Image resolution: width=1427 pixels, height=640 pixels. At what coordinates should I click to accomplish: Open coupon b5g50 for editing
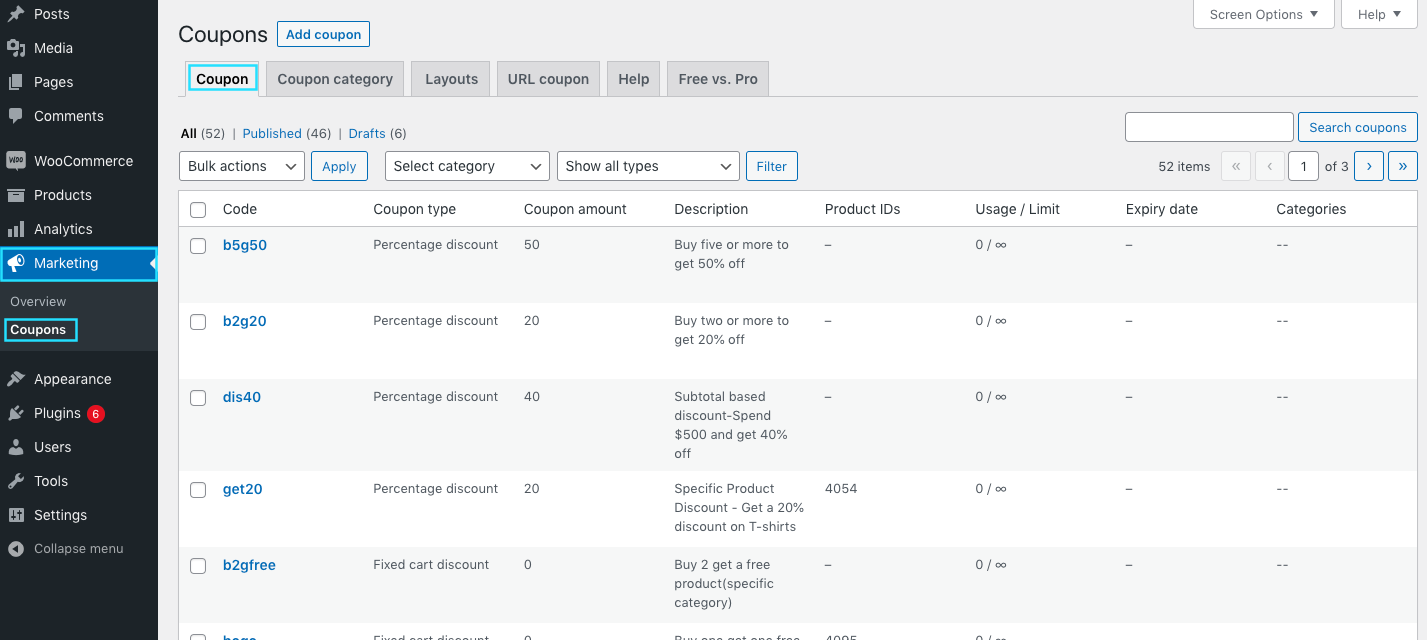coord(245,245)
